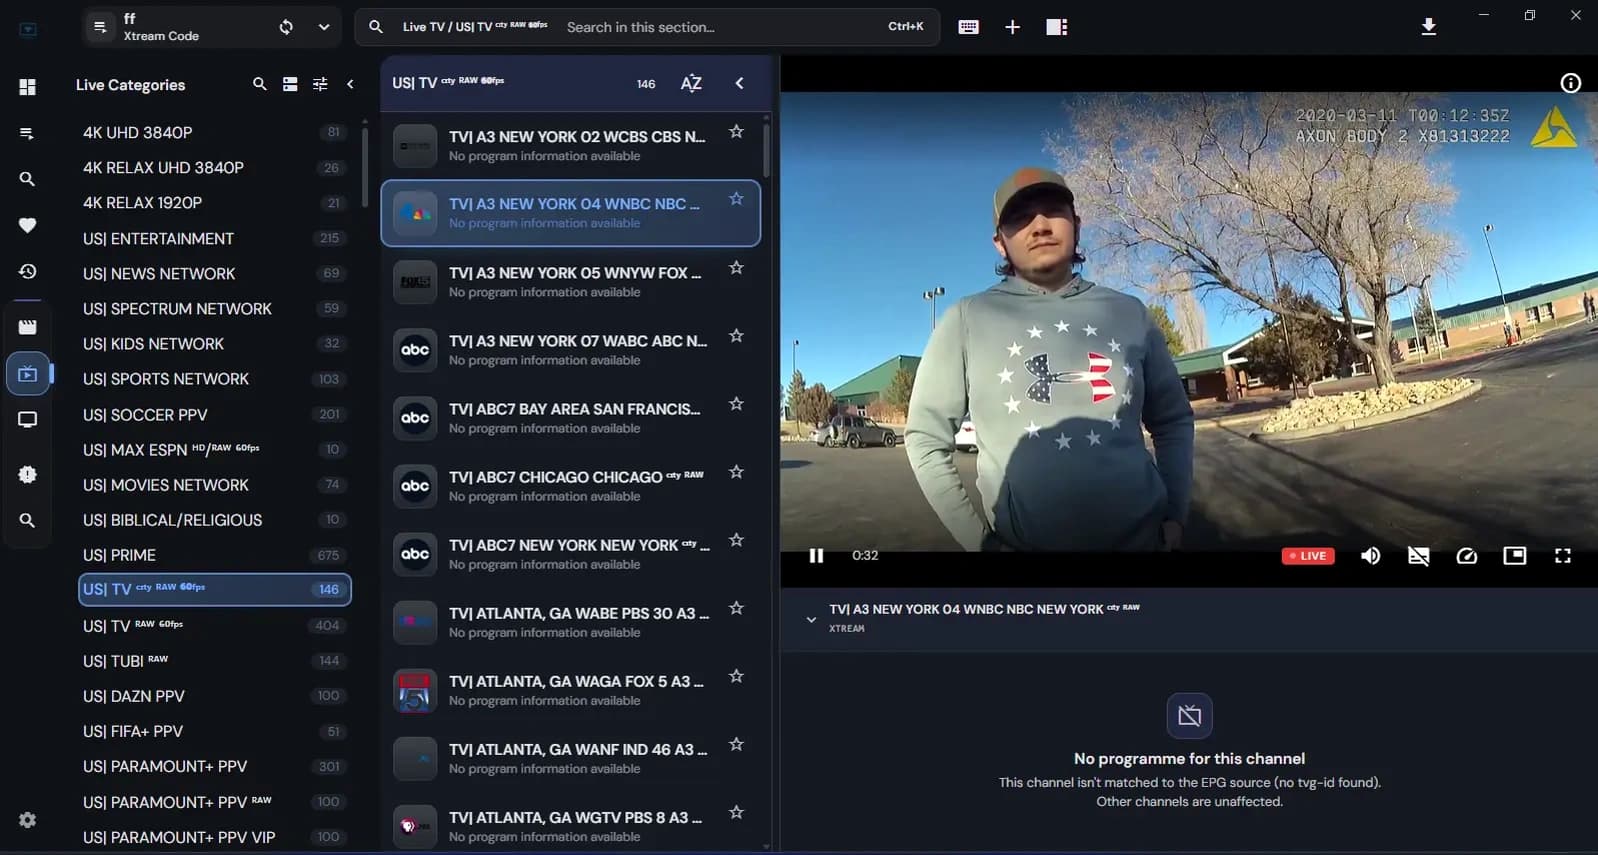Toggle picture-in-picture mode
1598x855 pixels.
(x=1515, y=555)
